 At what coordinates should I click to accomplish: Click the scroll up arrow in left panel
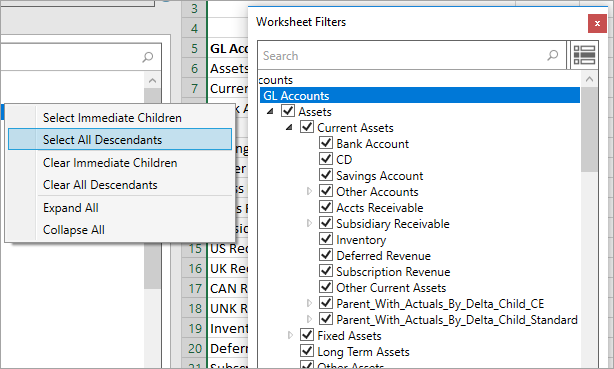click(152, 81)
